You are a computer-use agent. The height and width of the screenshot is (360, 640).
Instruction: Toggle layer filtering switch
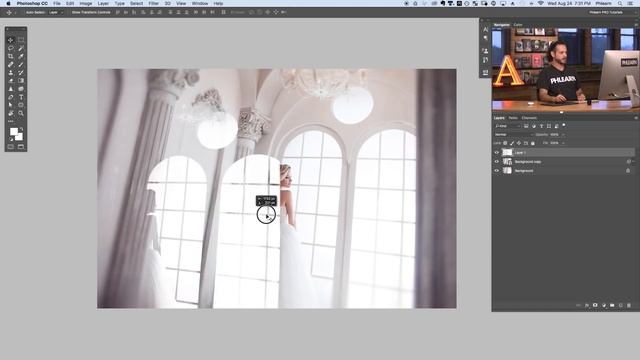point(564,125)
